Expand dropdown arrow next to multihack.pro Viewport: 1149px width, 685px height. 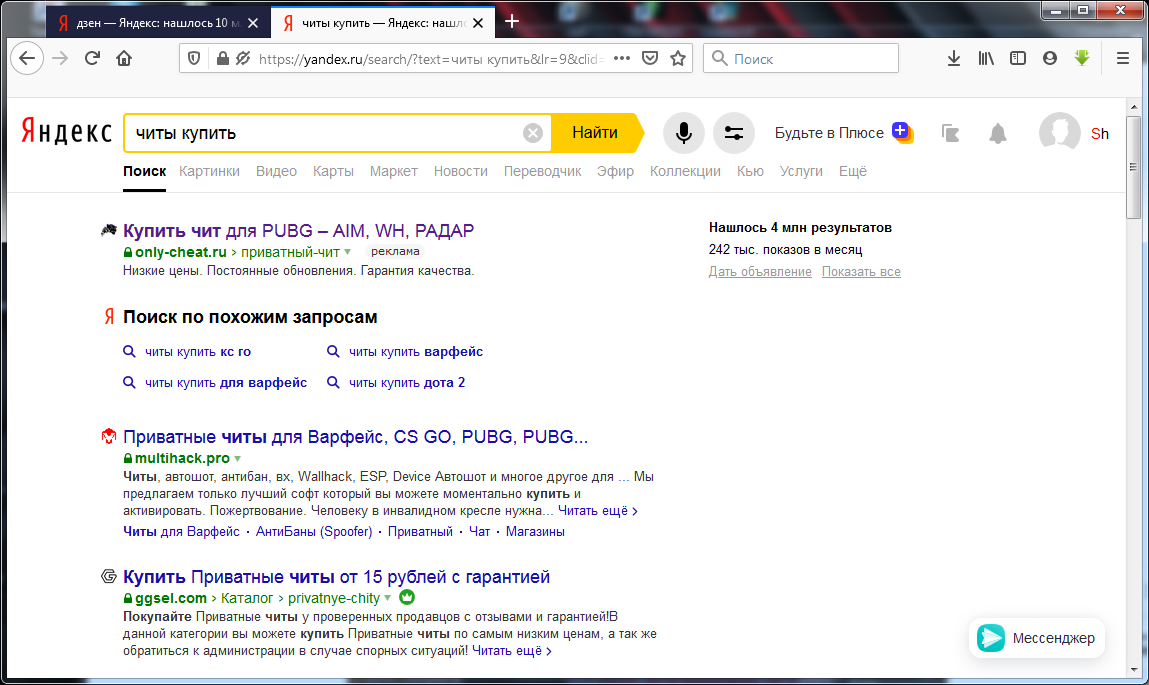click(x=237, y=459)
